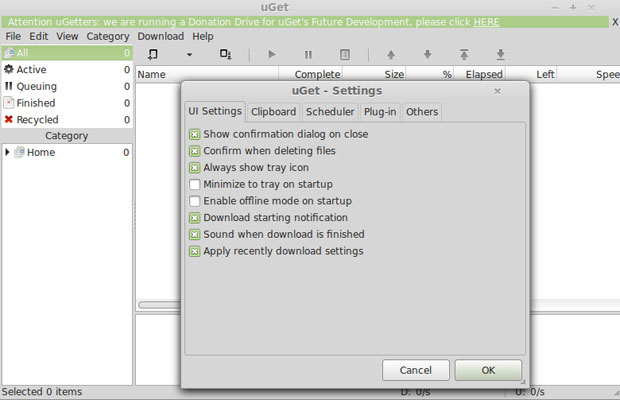Click the batch download toolbar icon
Viewport: 620px width, 400px height.
click(x=225, y=54)
